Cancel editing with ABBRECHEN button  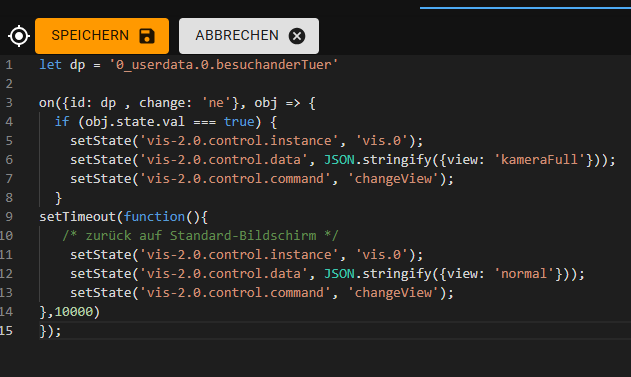[249, 36]
